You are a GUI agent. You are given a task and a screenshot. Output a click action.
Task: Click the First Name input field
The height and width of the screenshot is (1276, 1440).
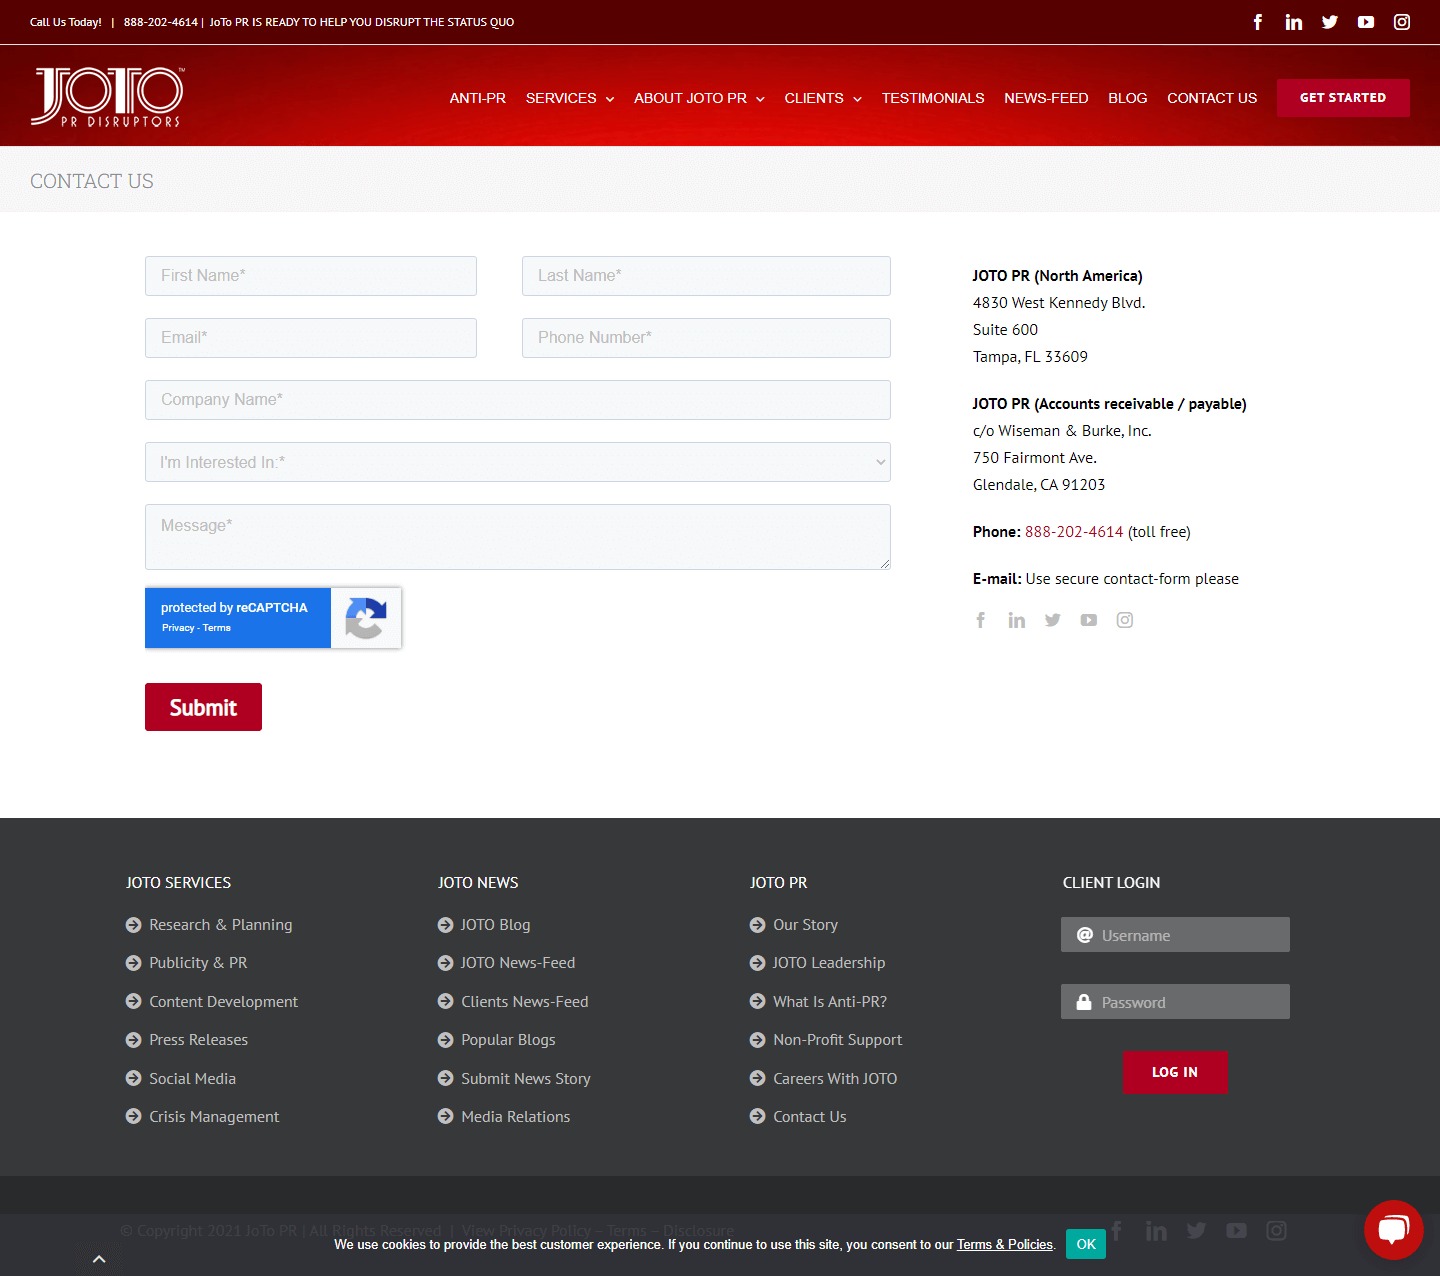310,276
